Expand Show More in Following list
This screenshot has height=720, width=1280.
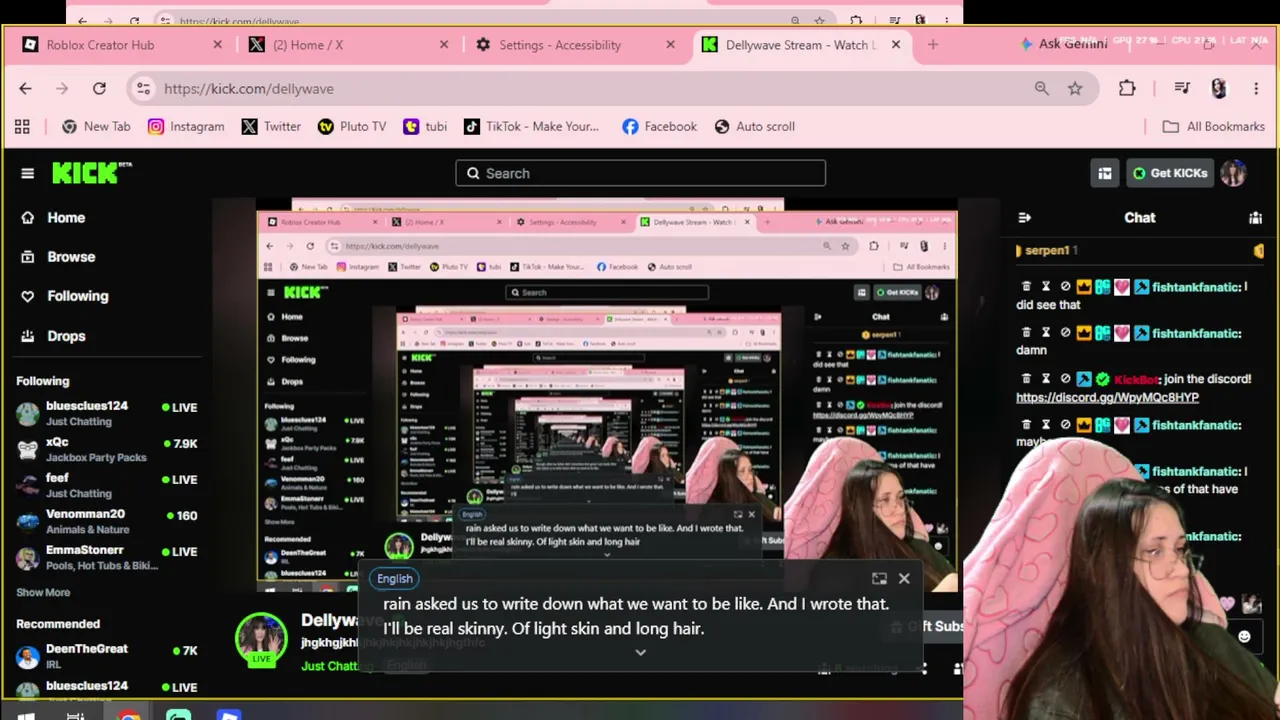pos(43,592)
